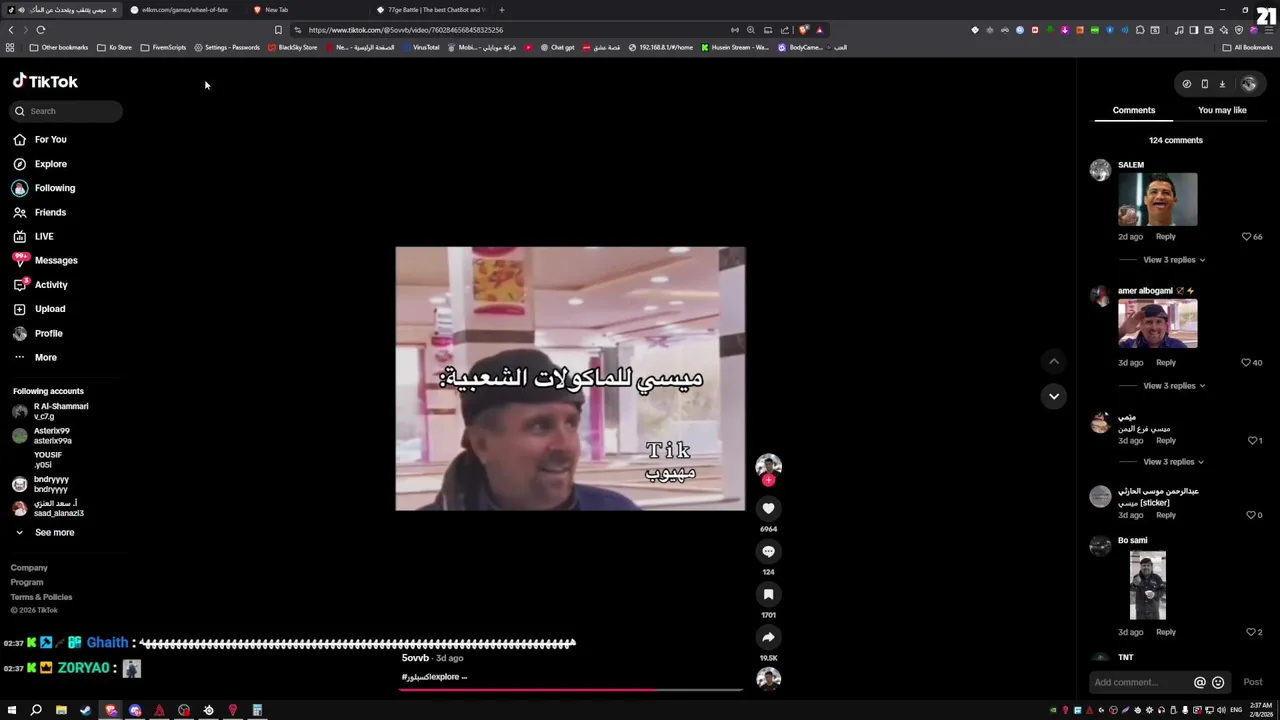This screenshot has width=1280, height=720.
Task: Like the comment with 0 likes
Action: (x=1250, y=515)
